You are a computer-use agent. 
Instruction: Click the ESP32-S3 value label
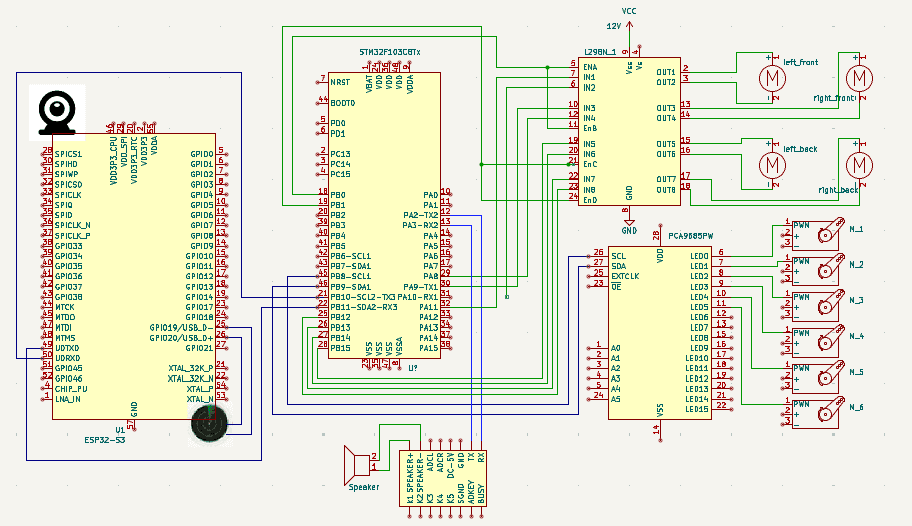pos(105,440)
